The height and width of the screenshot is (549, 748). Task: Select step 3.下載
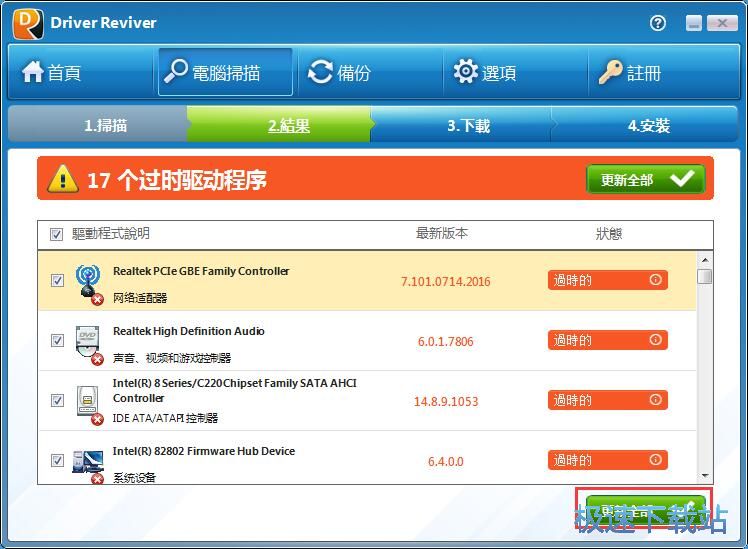(x=462, y=125)
